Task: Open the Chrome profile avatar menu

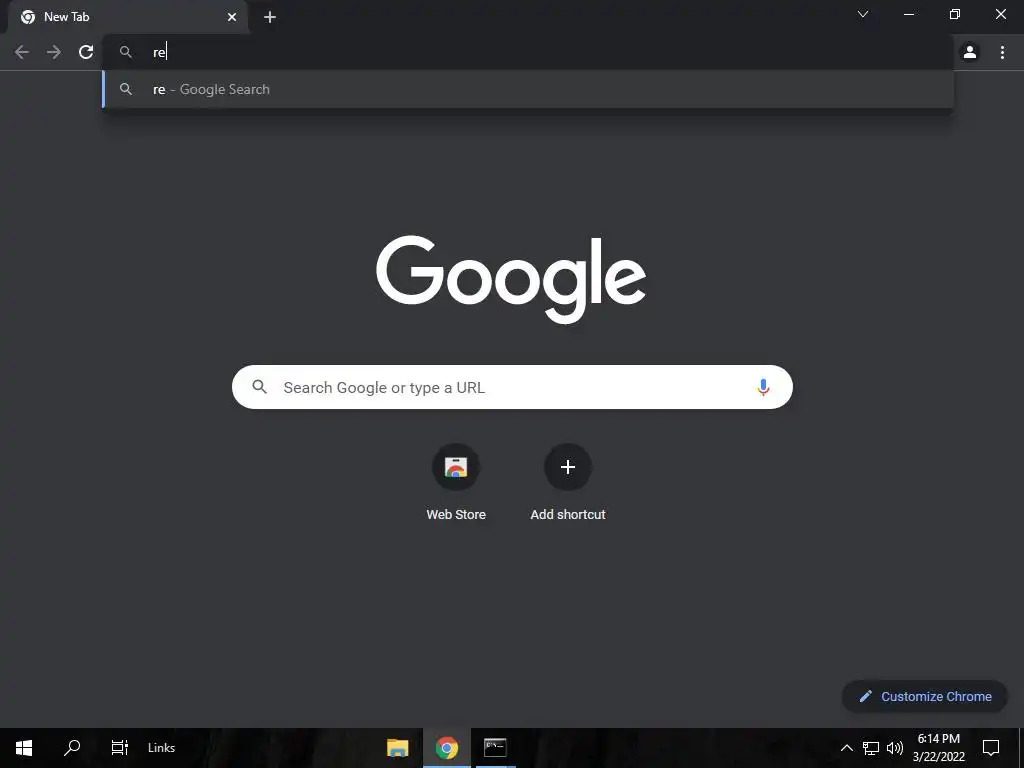Action: click(x=970, y=52)
